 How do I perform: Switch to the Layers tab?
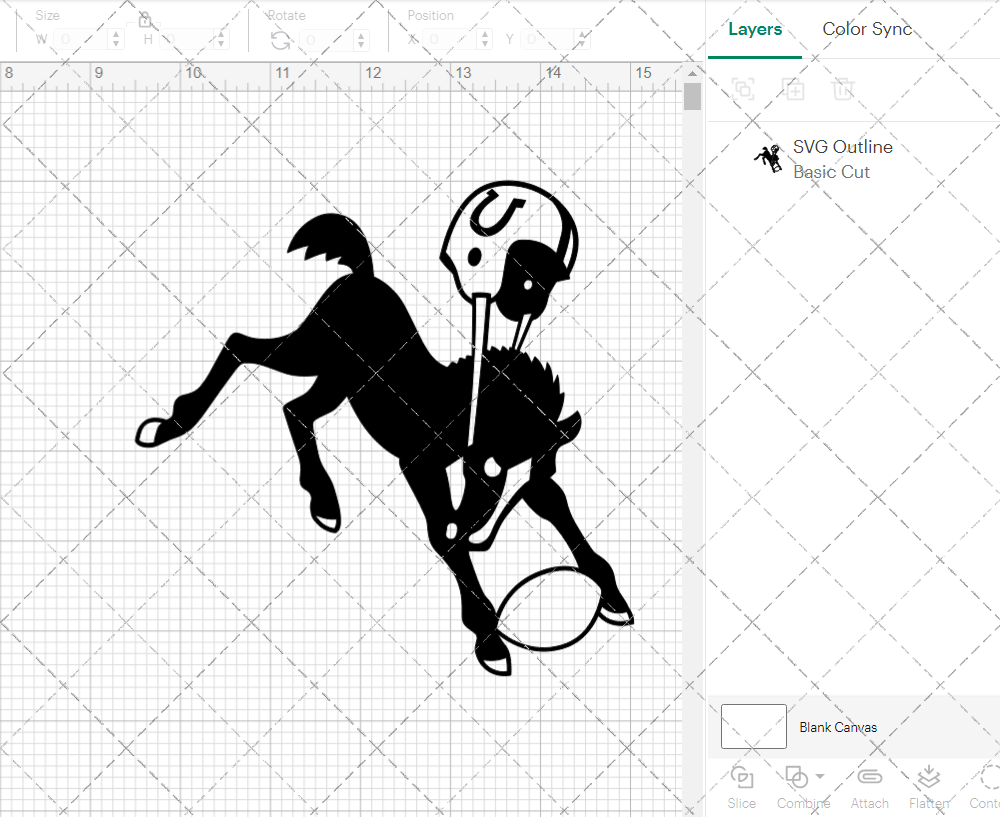[x=754, y=29]
